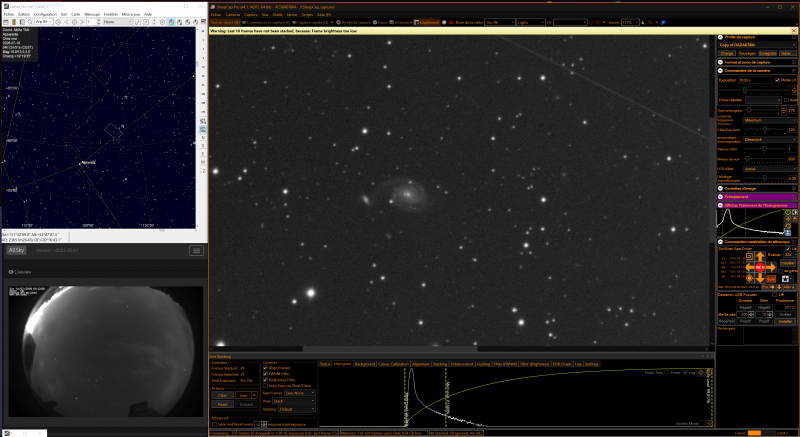This screenshot has height=437, width=800.
Task: Click the Pause button in Live Stacking Actions
Action: click(222, 404)
